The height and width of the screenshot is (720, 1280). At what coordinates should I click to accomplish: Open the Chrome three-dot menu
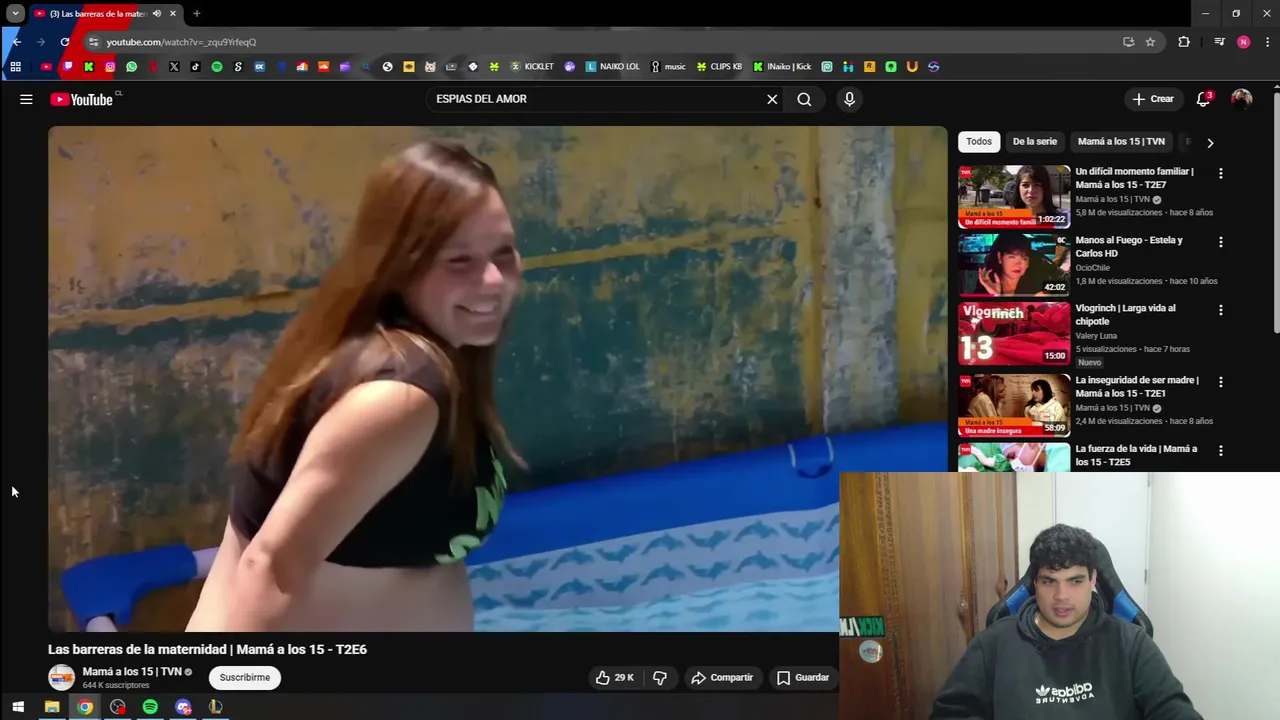(1268, 42)
